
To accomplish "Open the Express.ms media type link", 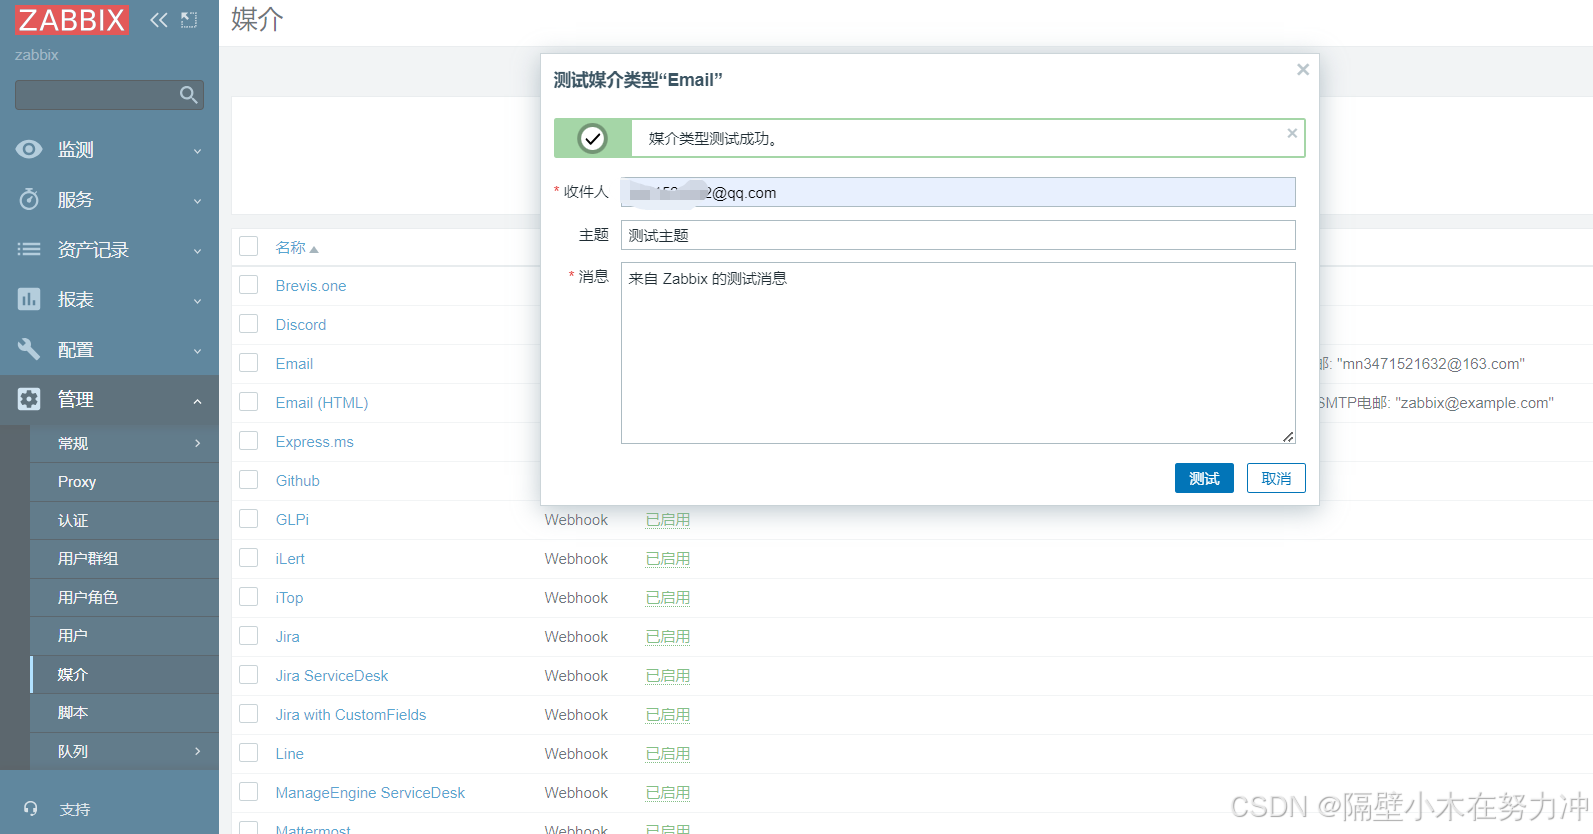I will point(315,442).
